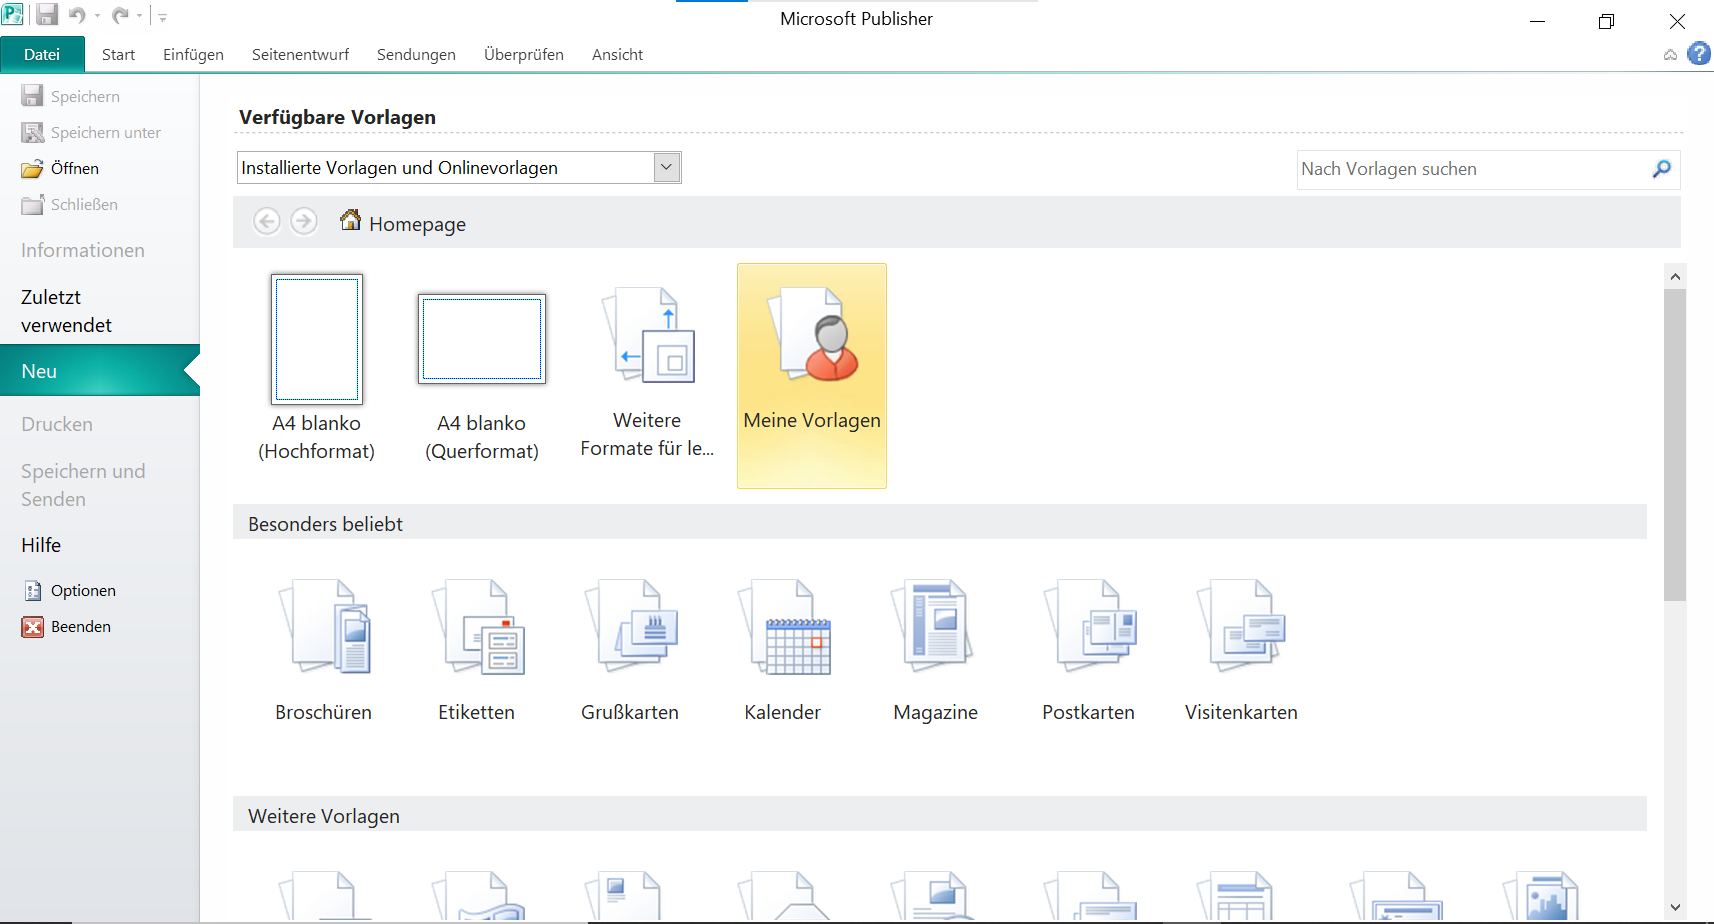The height and width of the screenshot is (924, 1714).
Task: Customize quick access toolbar dropdown
Action: pyautogui.click(x=163, y=17)
